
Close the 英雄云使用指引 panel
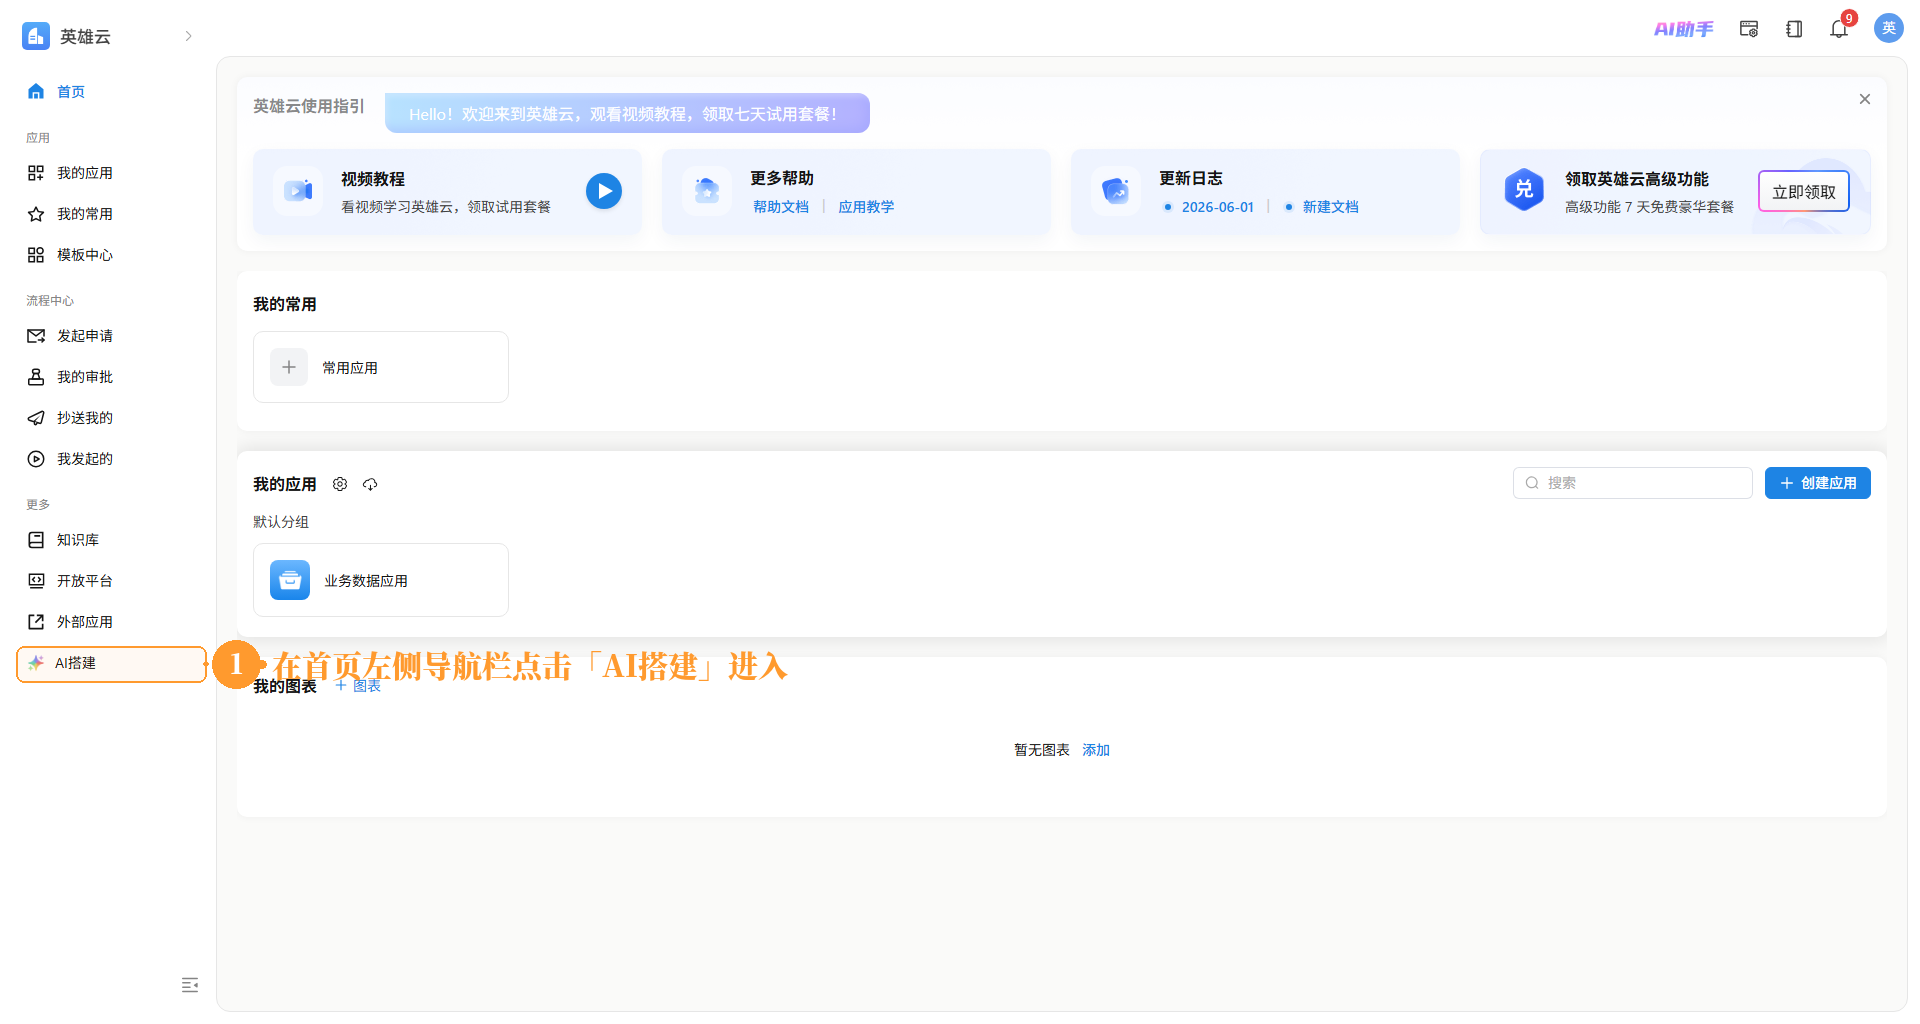(x=1865, y=99)
